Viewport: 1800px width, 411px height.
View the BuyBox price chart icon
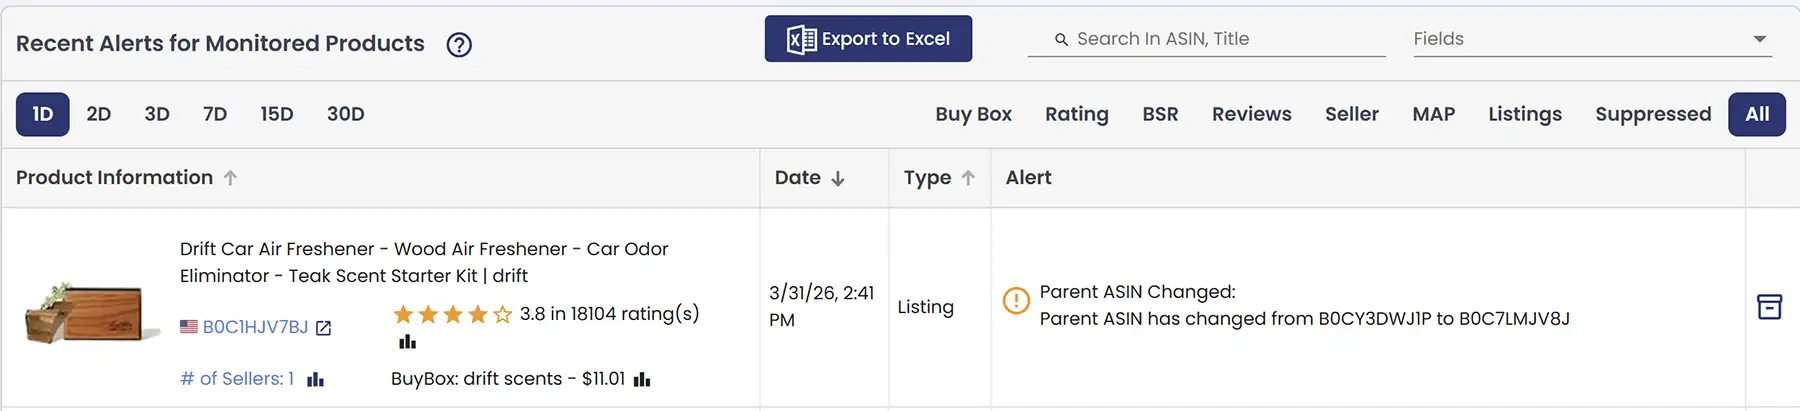pyautogui.click(x=642, y=380)
